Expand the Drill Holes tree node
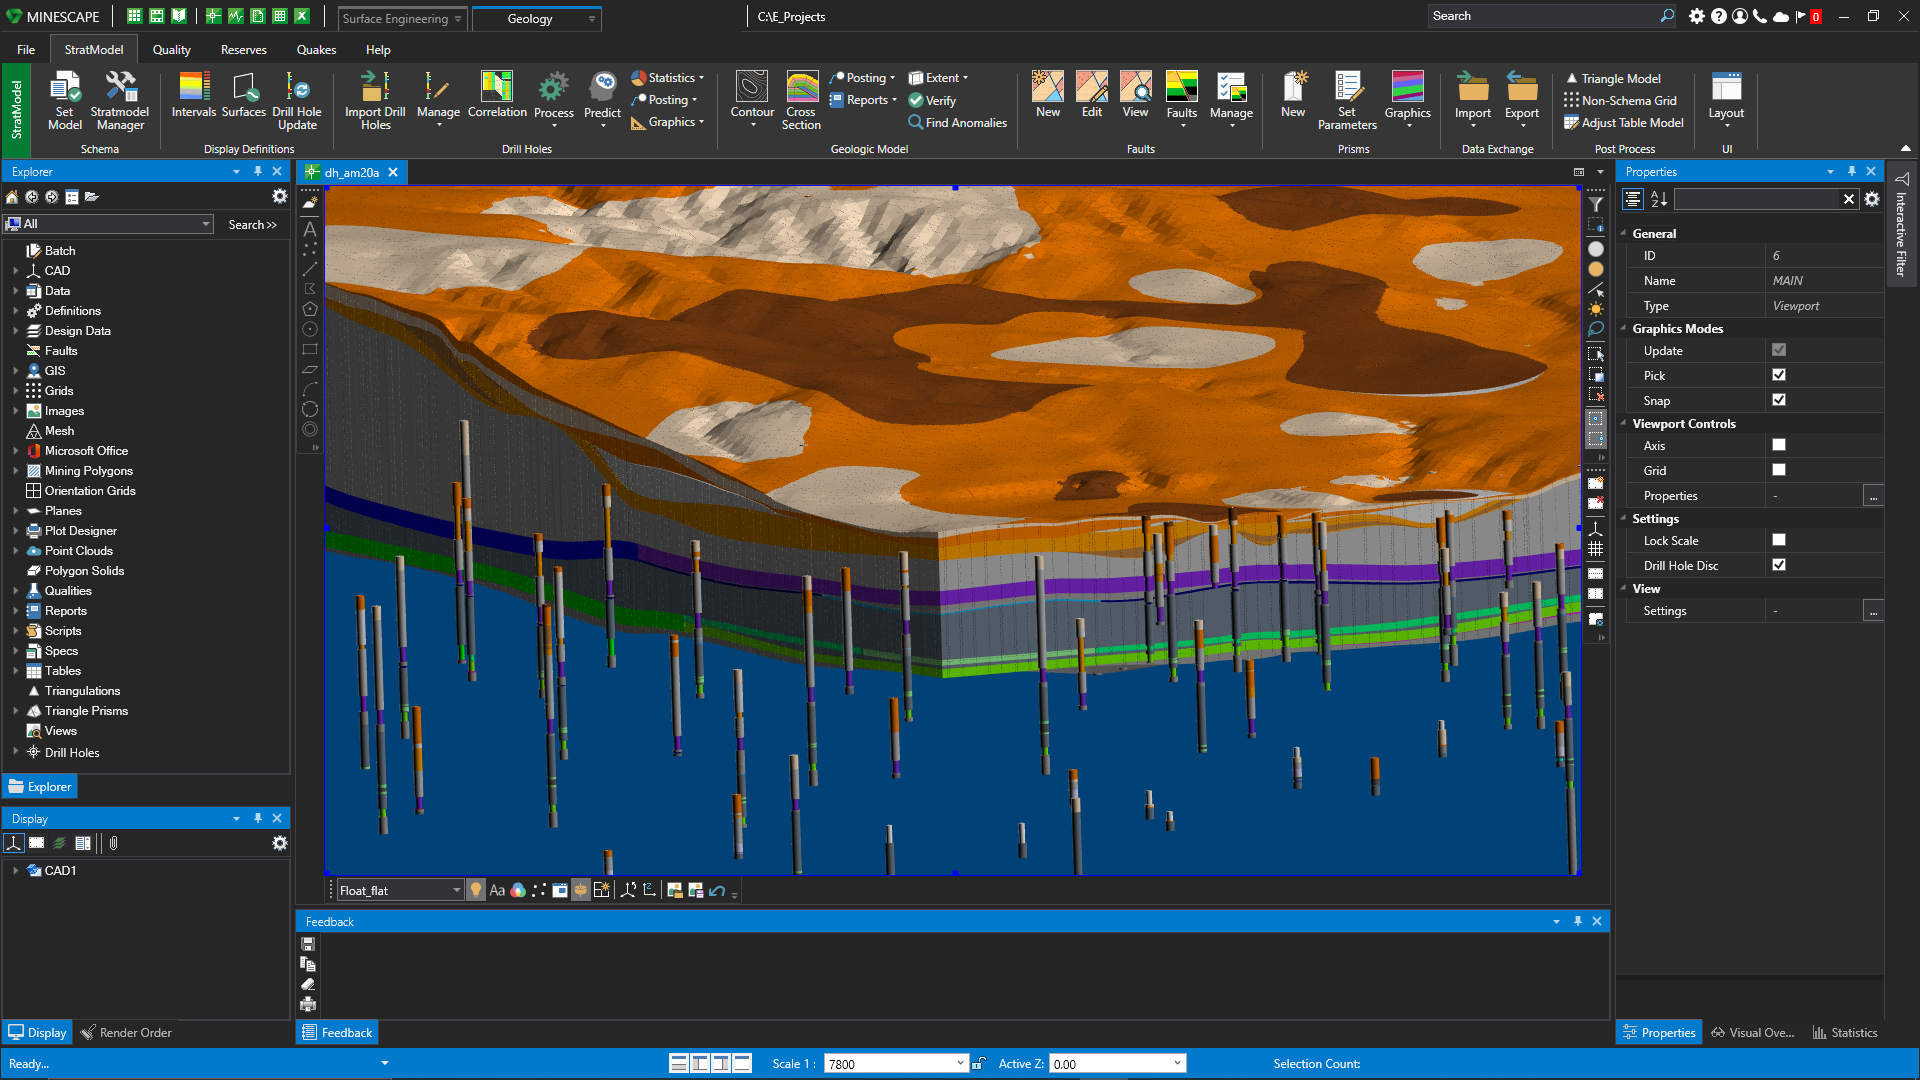This screenshot has height=1080, width=1920. [16, 751]
